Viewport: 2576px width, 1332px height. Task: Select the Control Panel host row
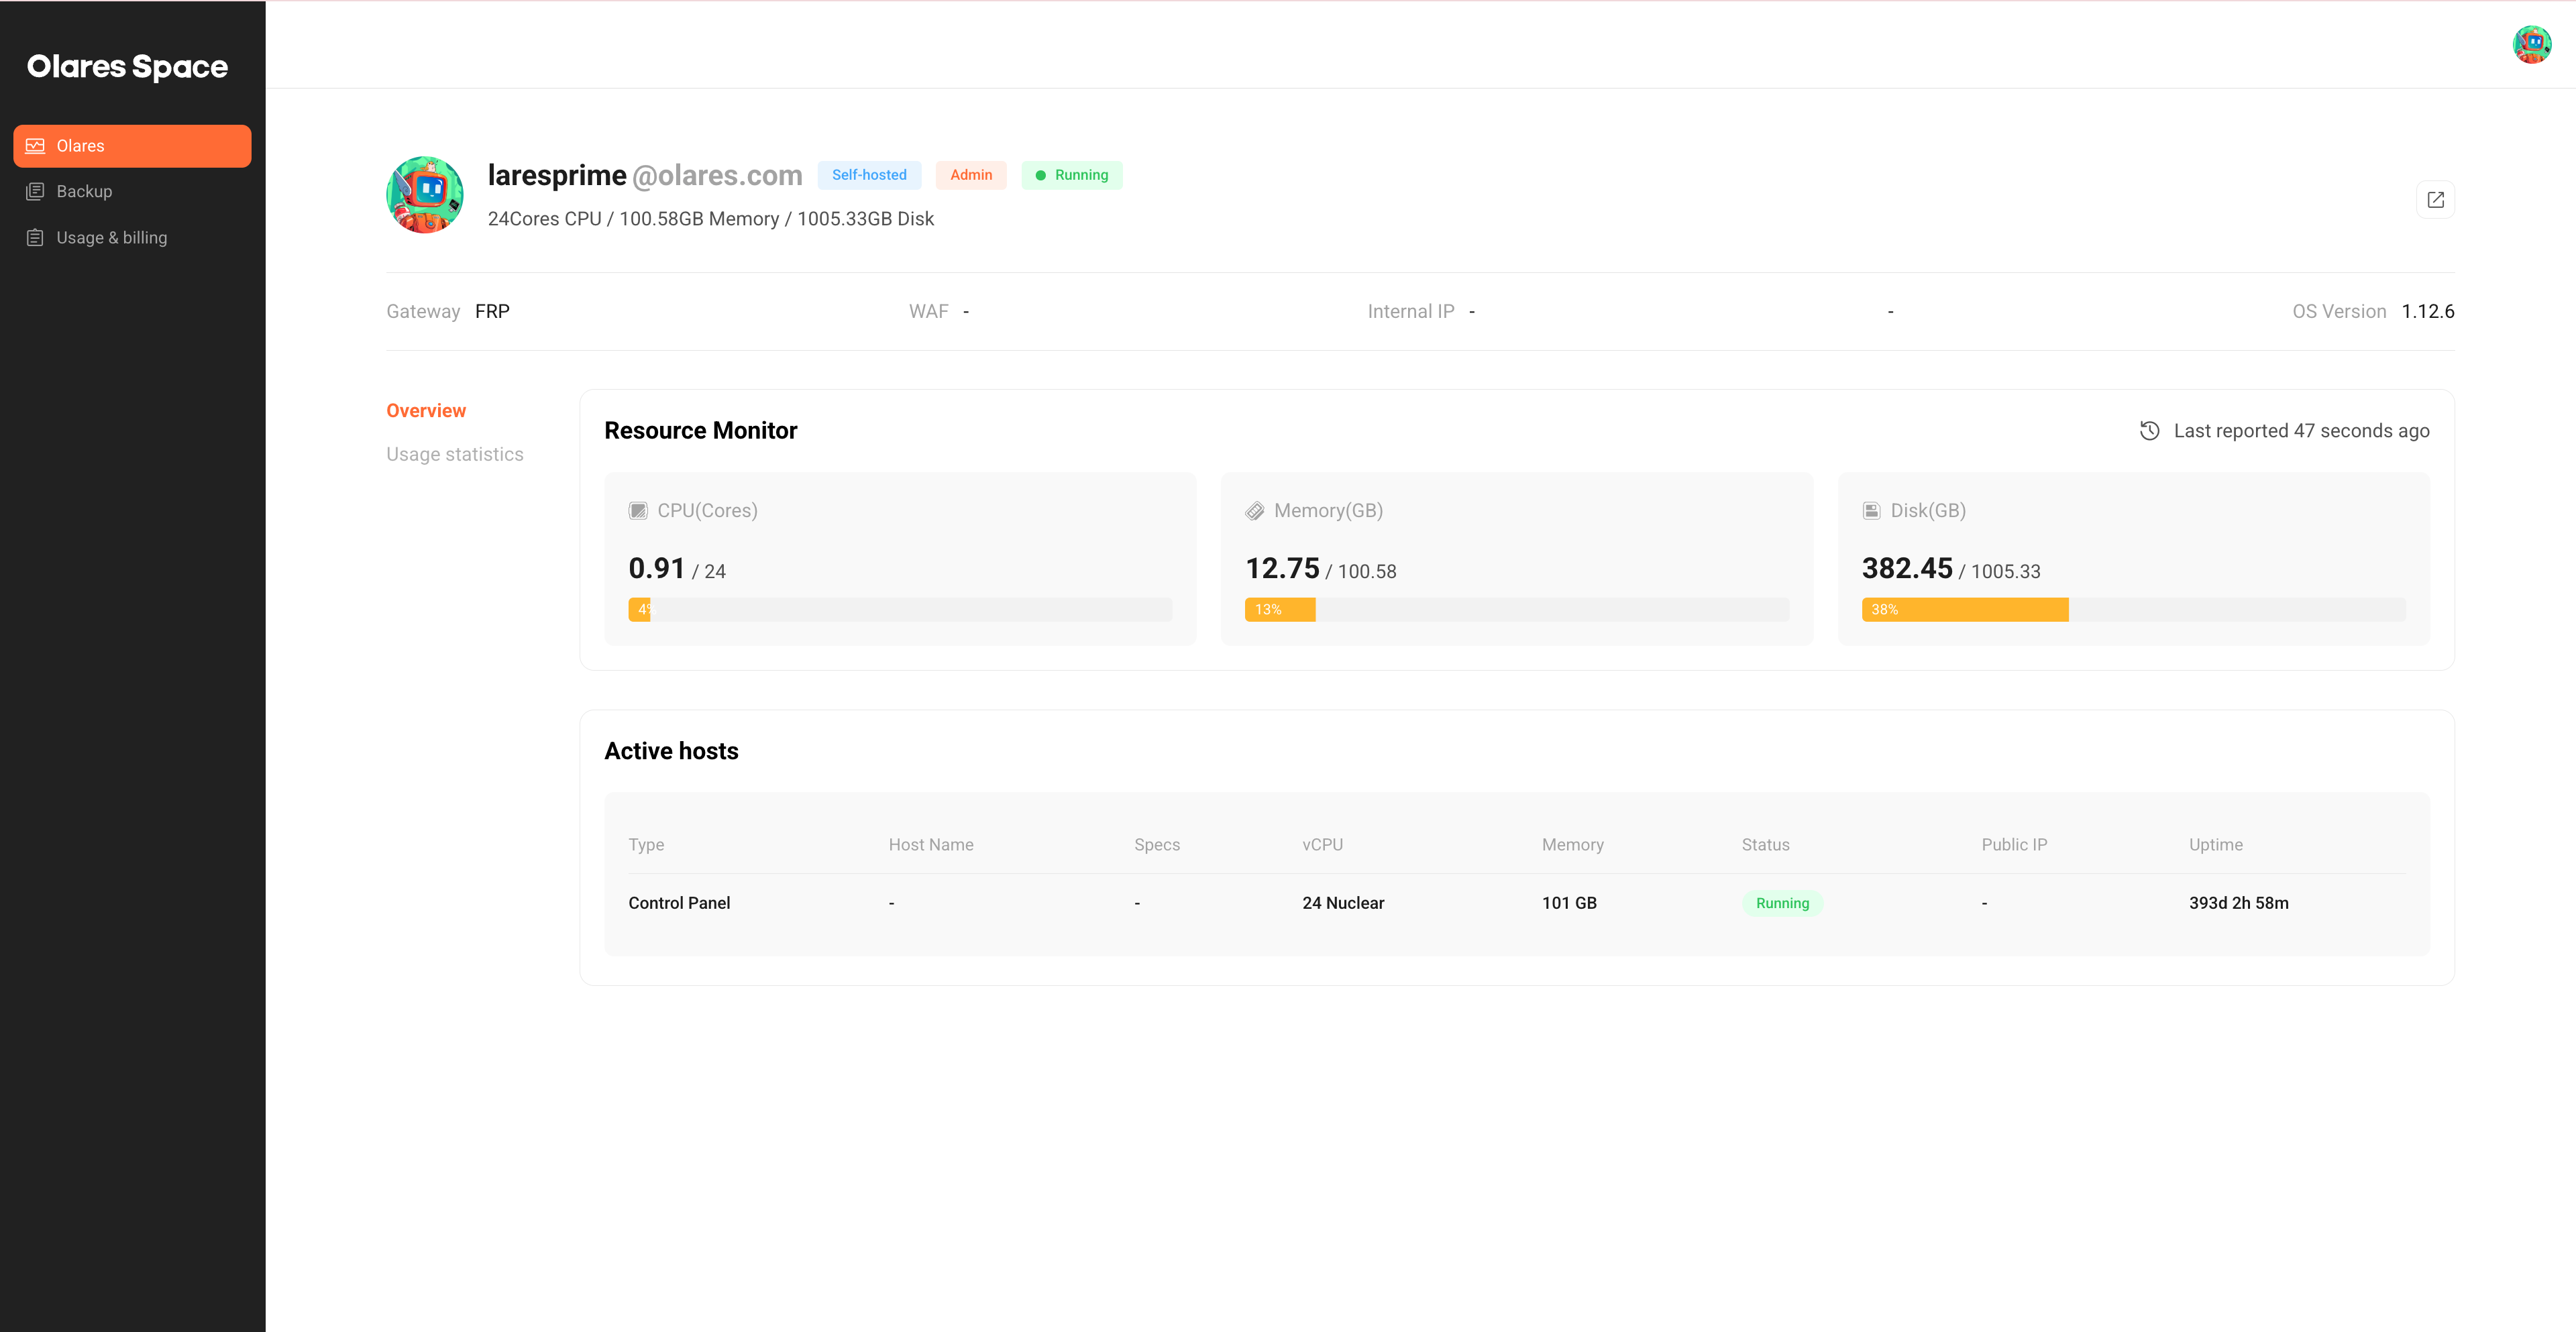tap(1517, 903)
